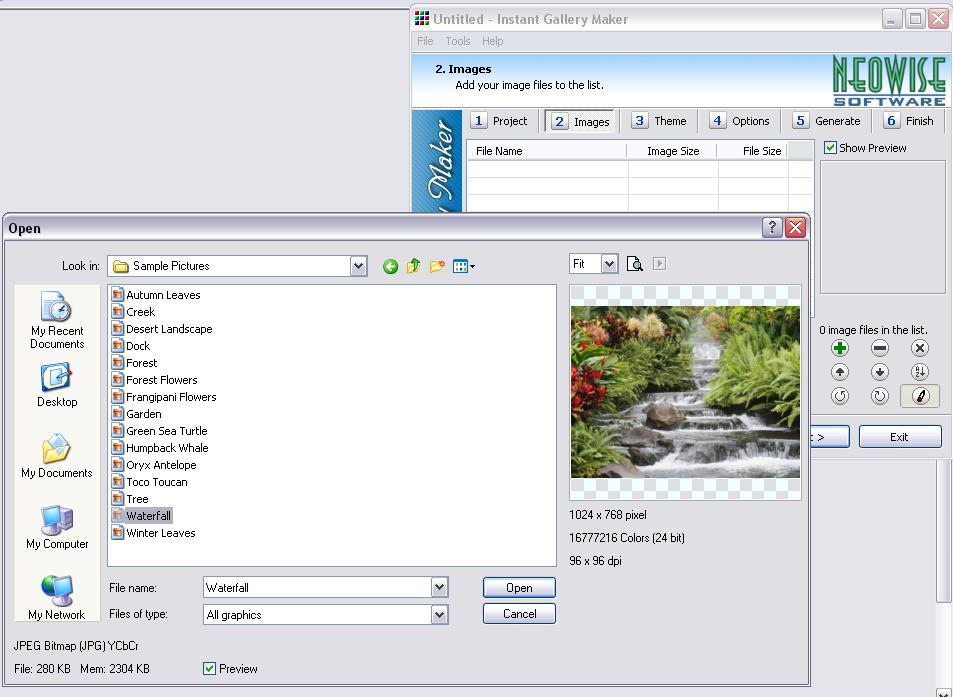Image resolution: width=953 pixels, height=697 pixels.
Task: Click the Remove all X icon
Action: [x=920, y=348]
